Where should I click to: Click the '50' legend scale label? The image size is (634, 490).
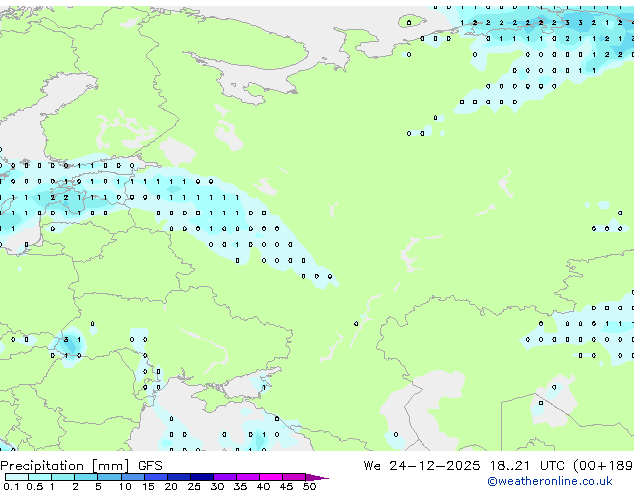[x=310, y=486]
